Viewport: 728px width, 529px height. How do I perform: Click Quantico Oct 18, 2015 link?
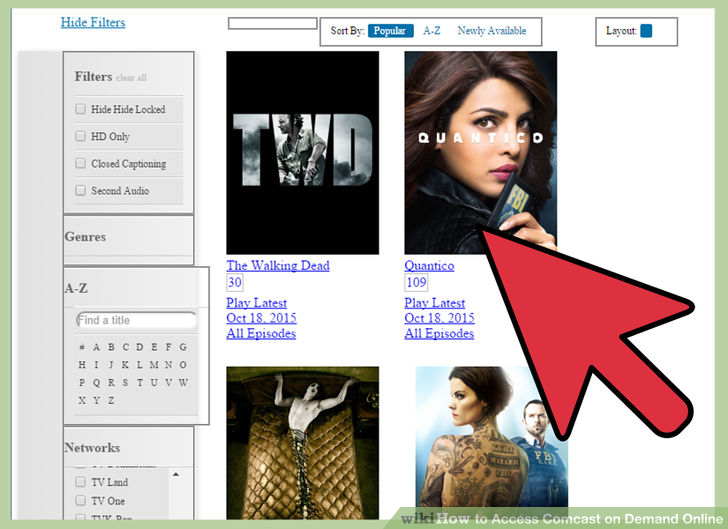(439, 318)
